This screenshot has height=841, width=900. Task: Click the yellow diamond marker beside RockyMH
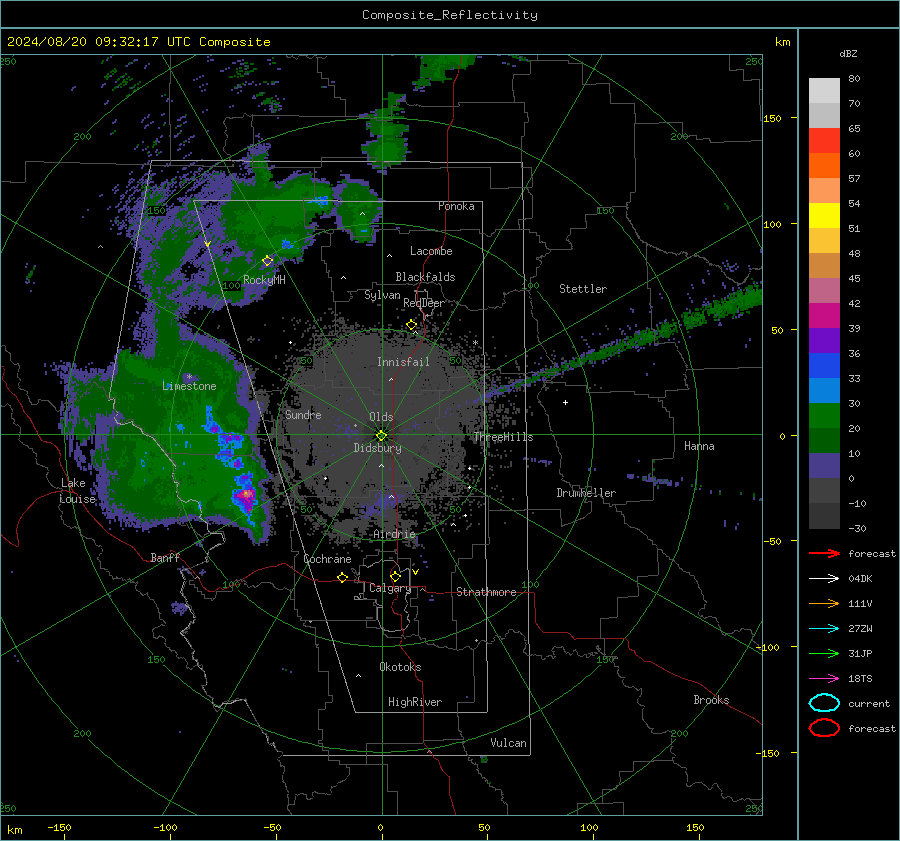(267, 261)
